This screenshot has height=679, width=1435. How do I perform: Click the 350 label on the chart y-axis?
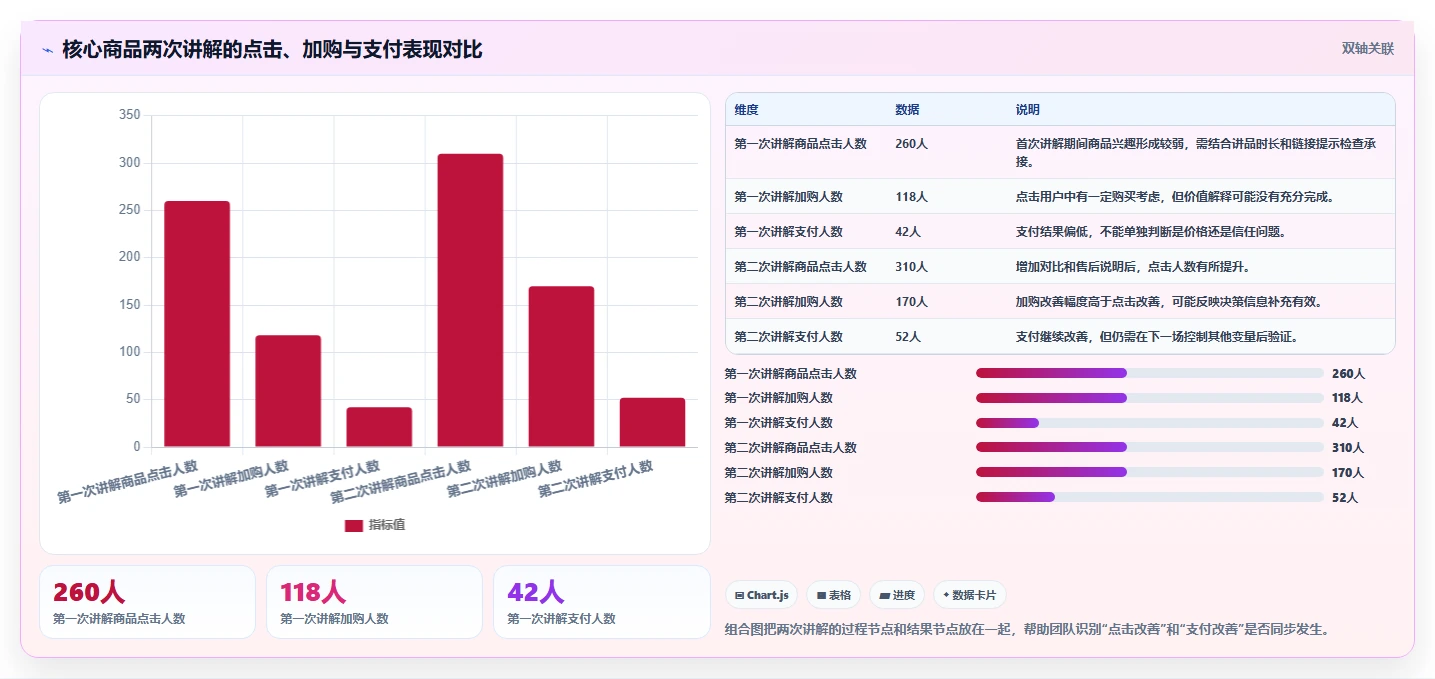(x=130, y=115)
